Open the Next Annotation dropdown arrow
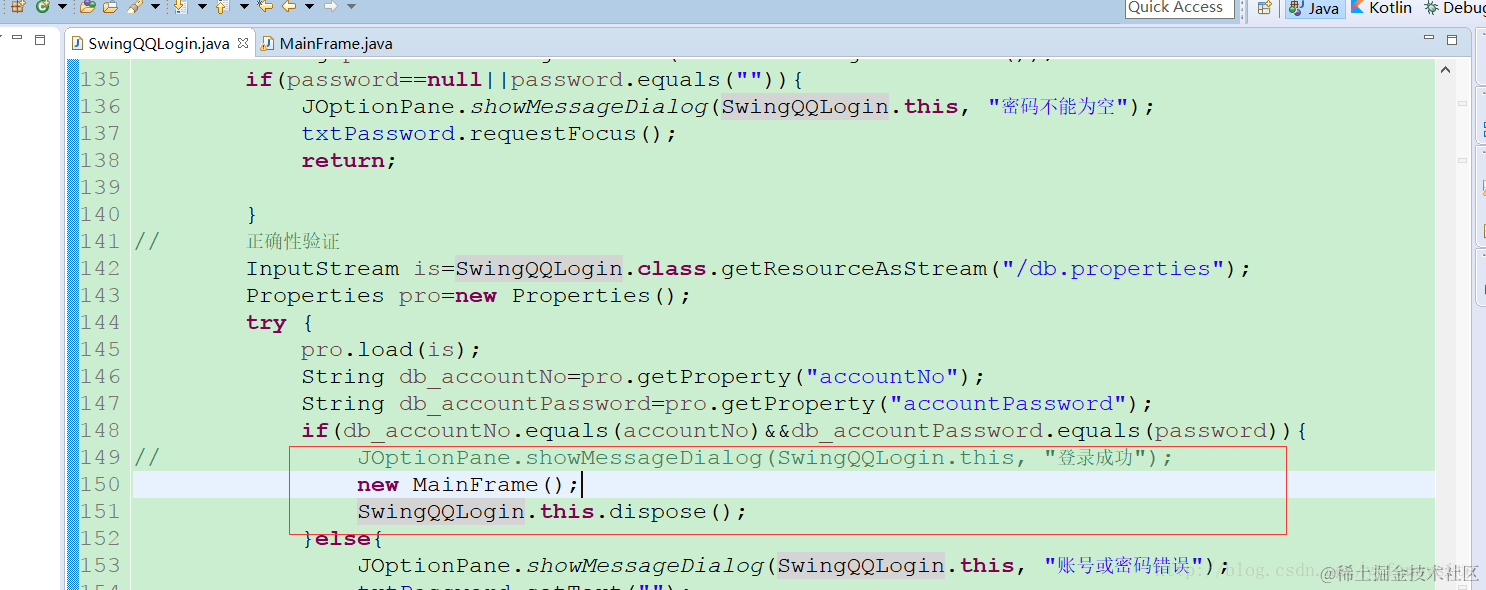This screenshot has width=1486, height=590. [x=202, y=6]
